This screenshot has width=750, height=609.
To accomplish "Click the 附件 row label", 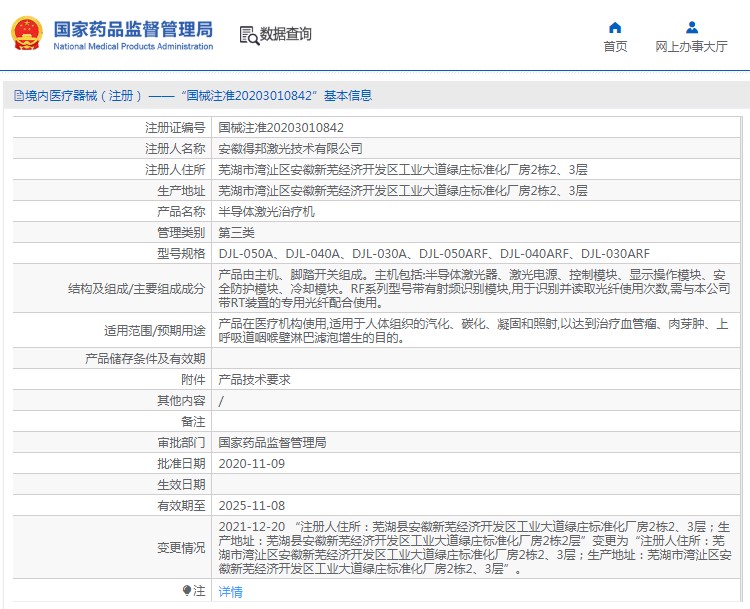I will tap(193, 380).
